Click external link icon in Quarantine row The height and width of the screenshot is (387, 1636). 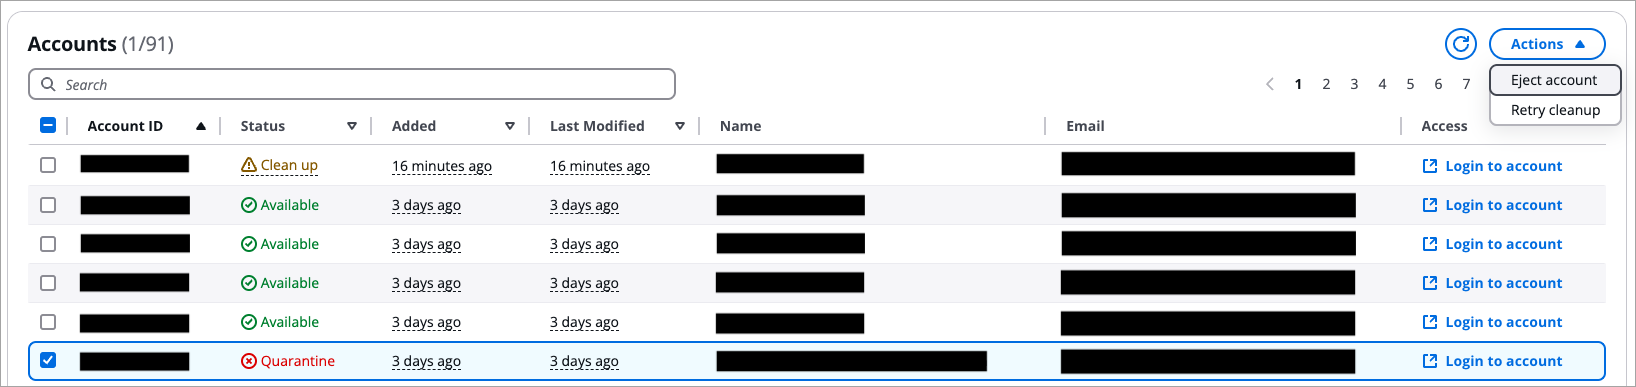[x=1430, y=361]
